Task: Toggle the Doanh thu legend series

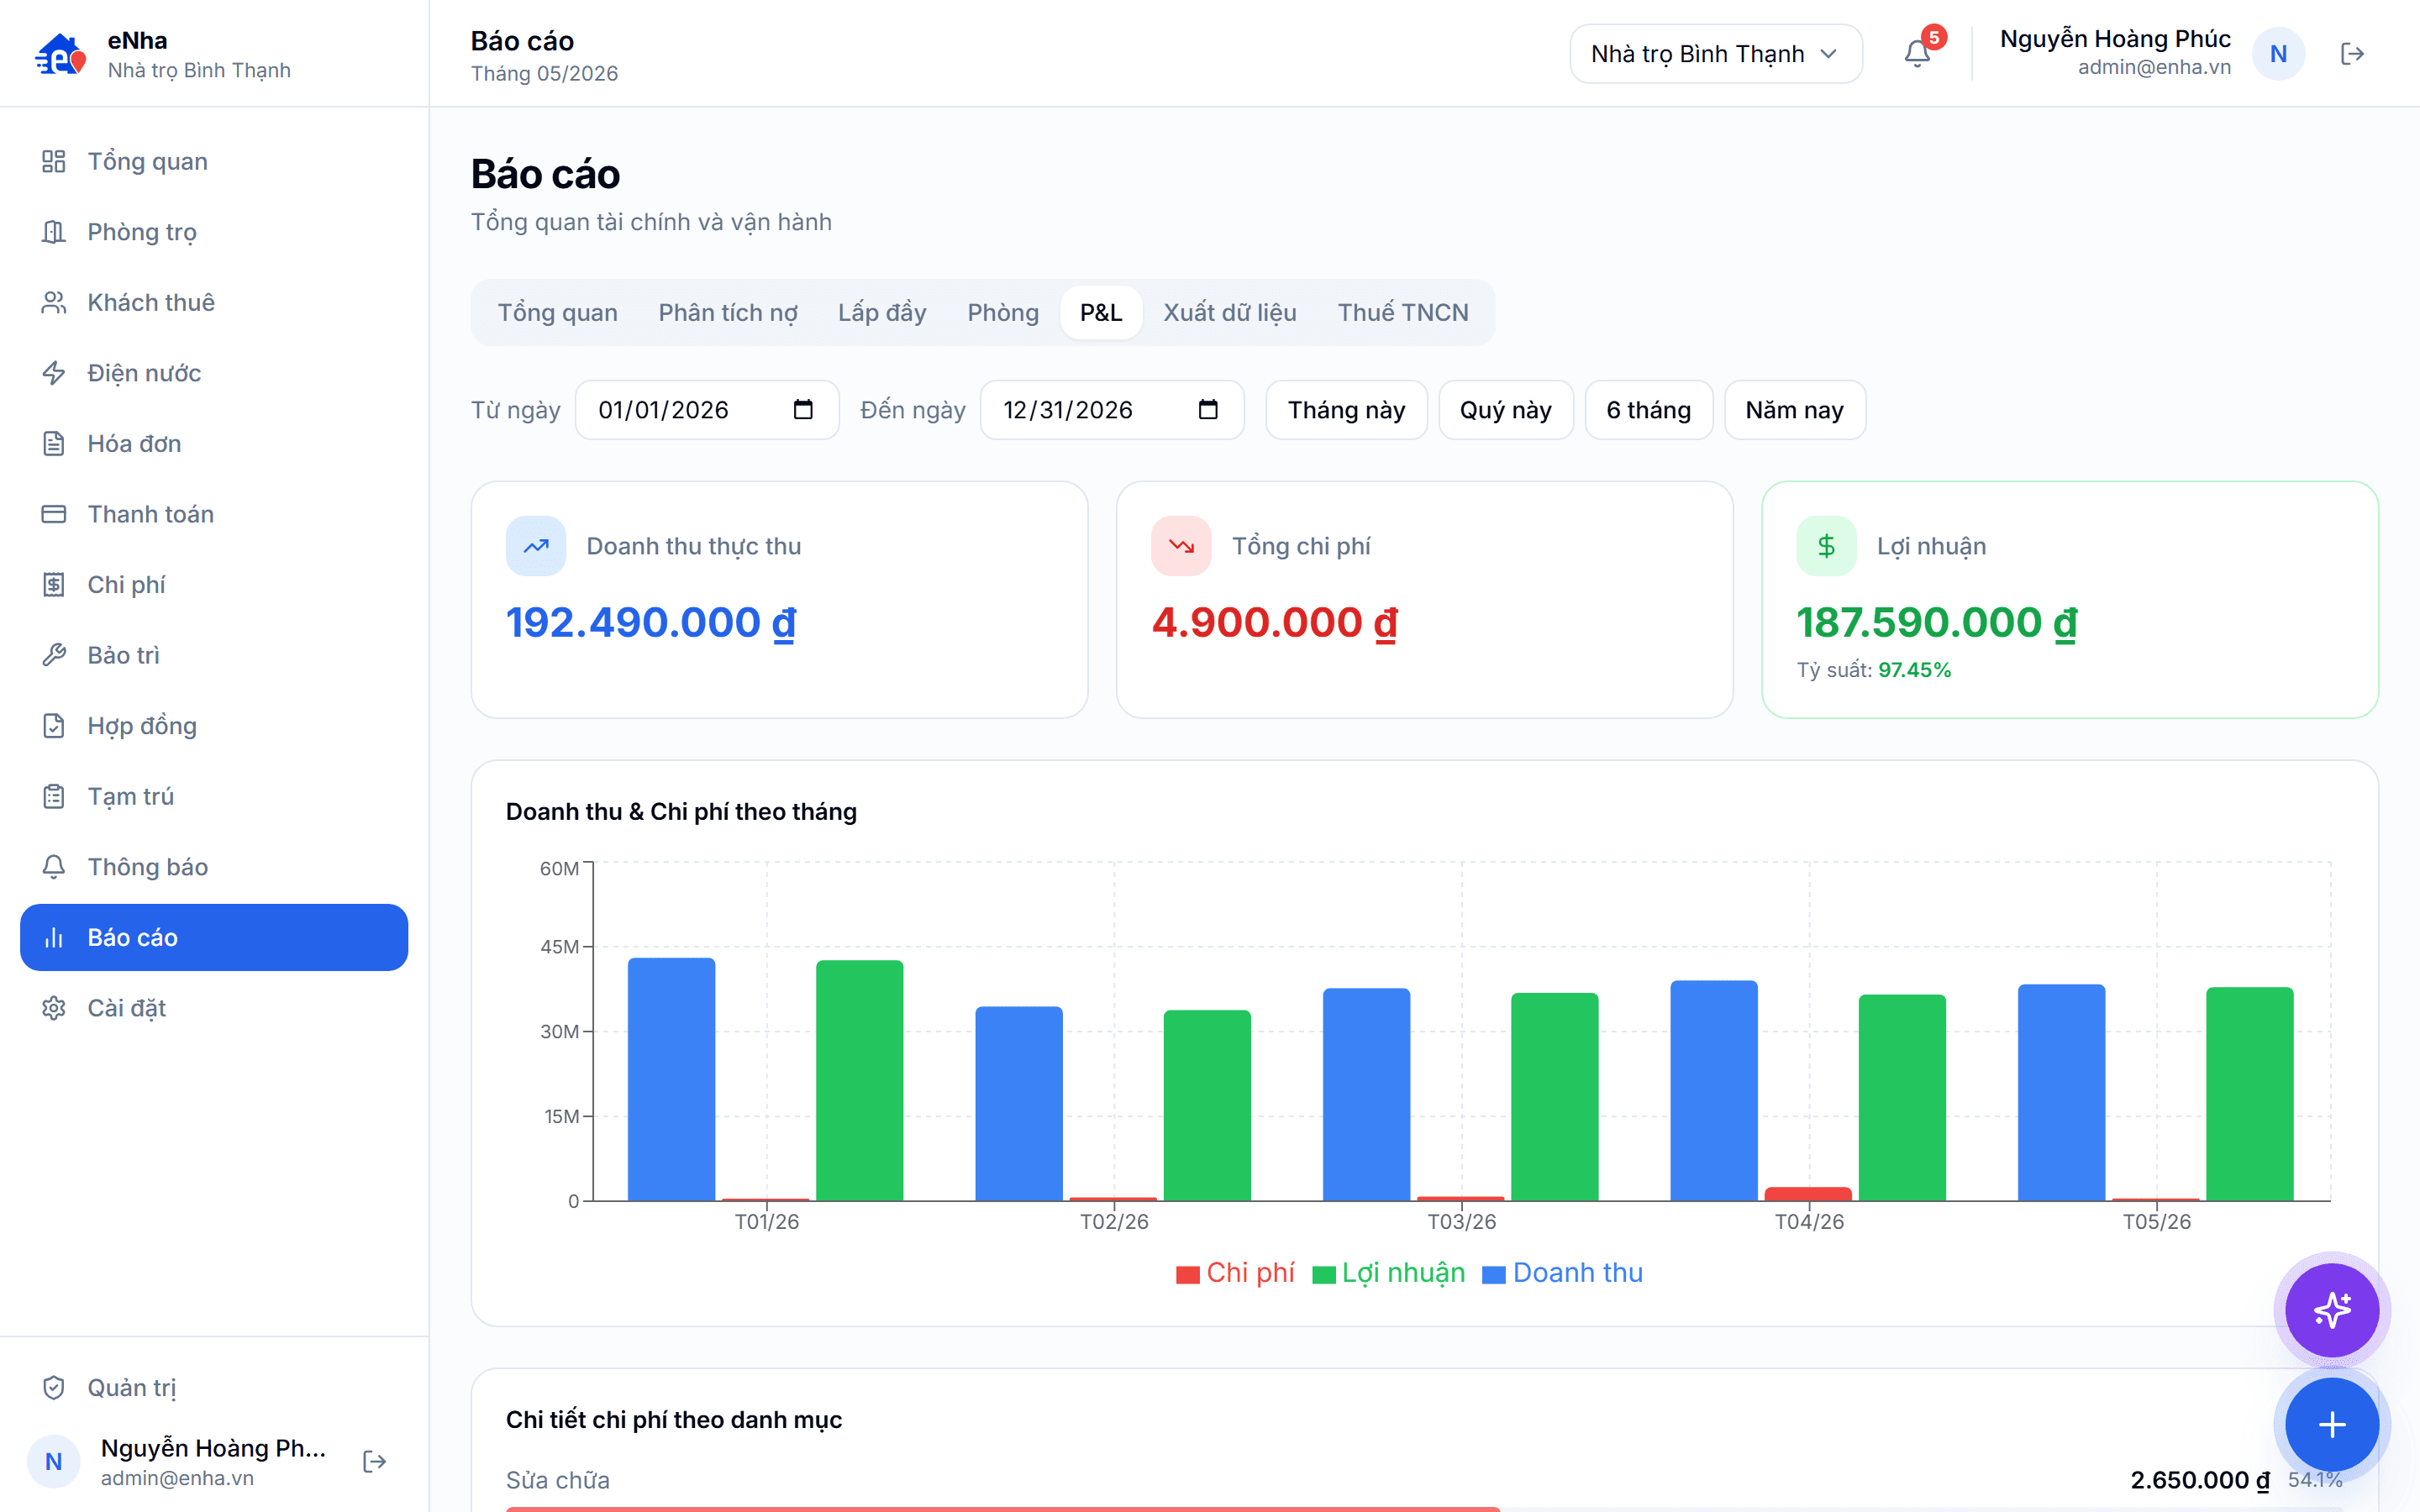Action: click(x=1562, y=1272)
